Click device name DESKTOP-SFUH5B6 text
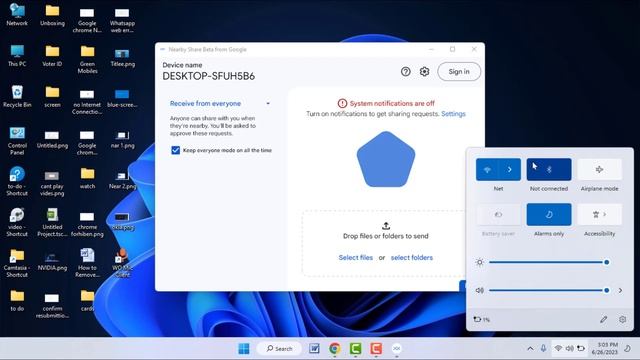Viewport: 640px width, 360px height. click(209, 76)
